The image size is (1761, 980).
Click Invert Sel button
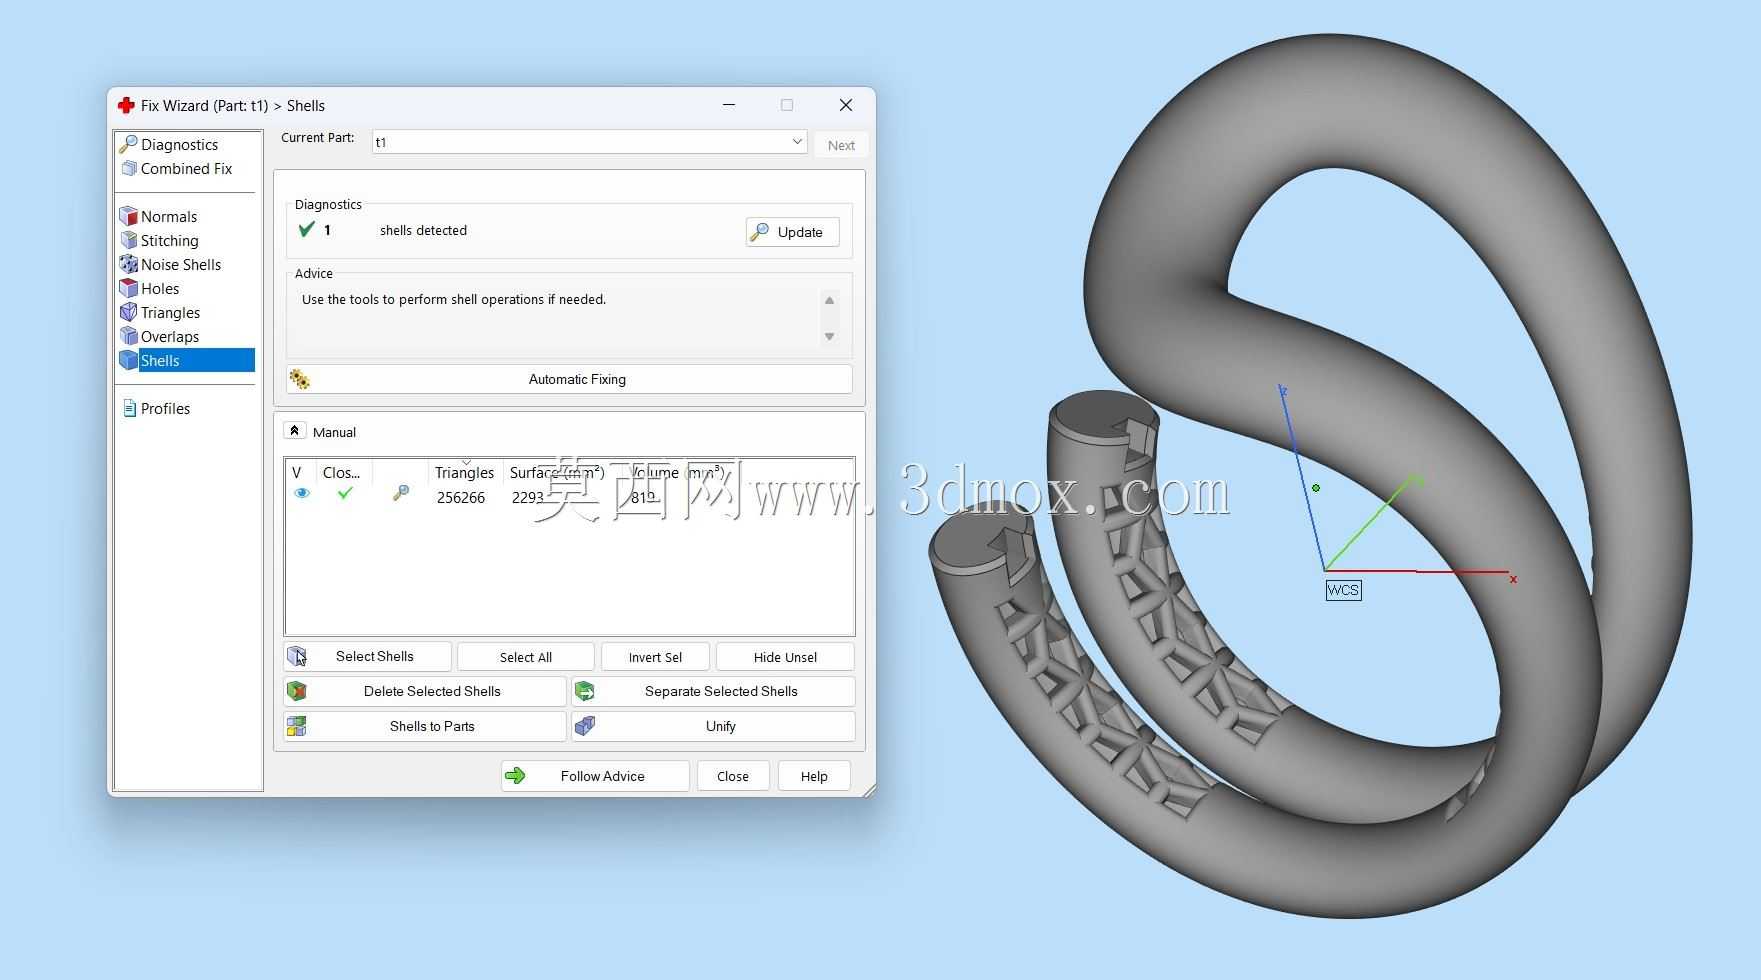[655, 657]
